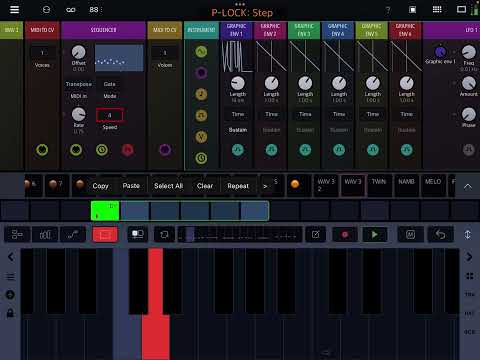Screen dimensions: 480x360
Task: Open the hamburger main menu
Action: [x=14, y=9]
